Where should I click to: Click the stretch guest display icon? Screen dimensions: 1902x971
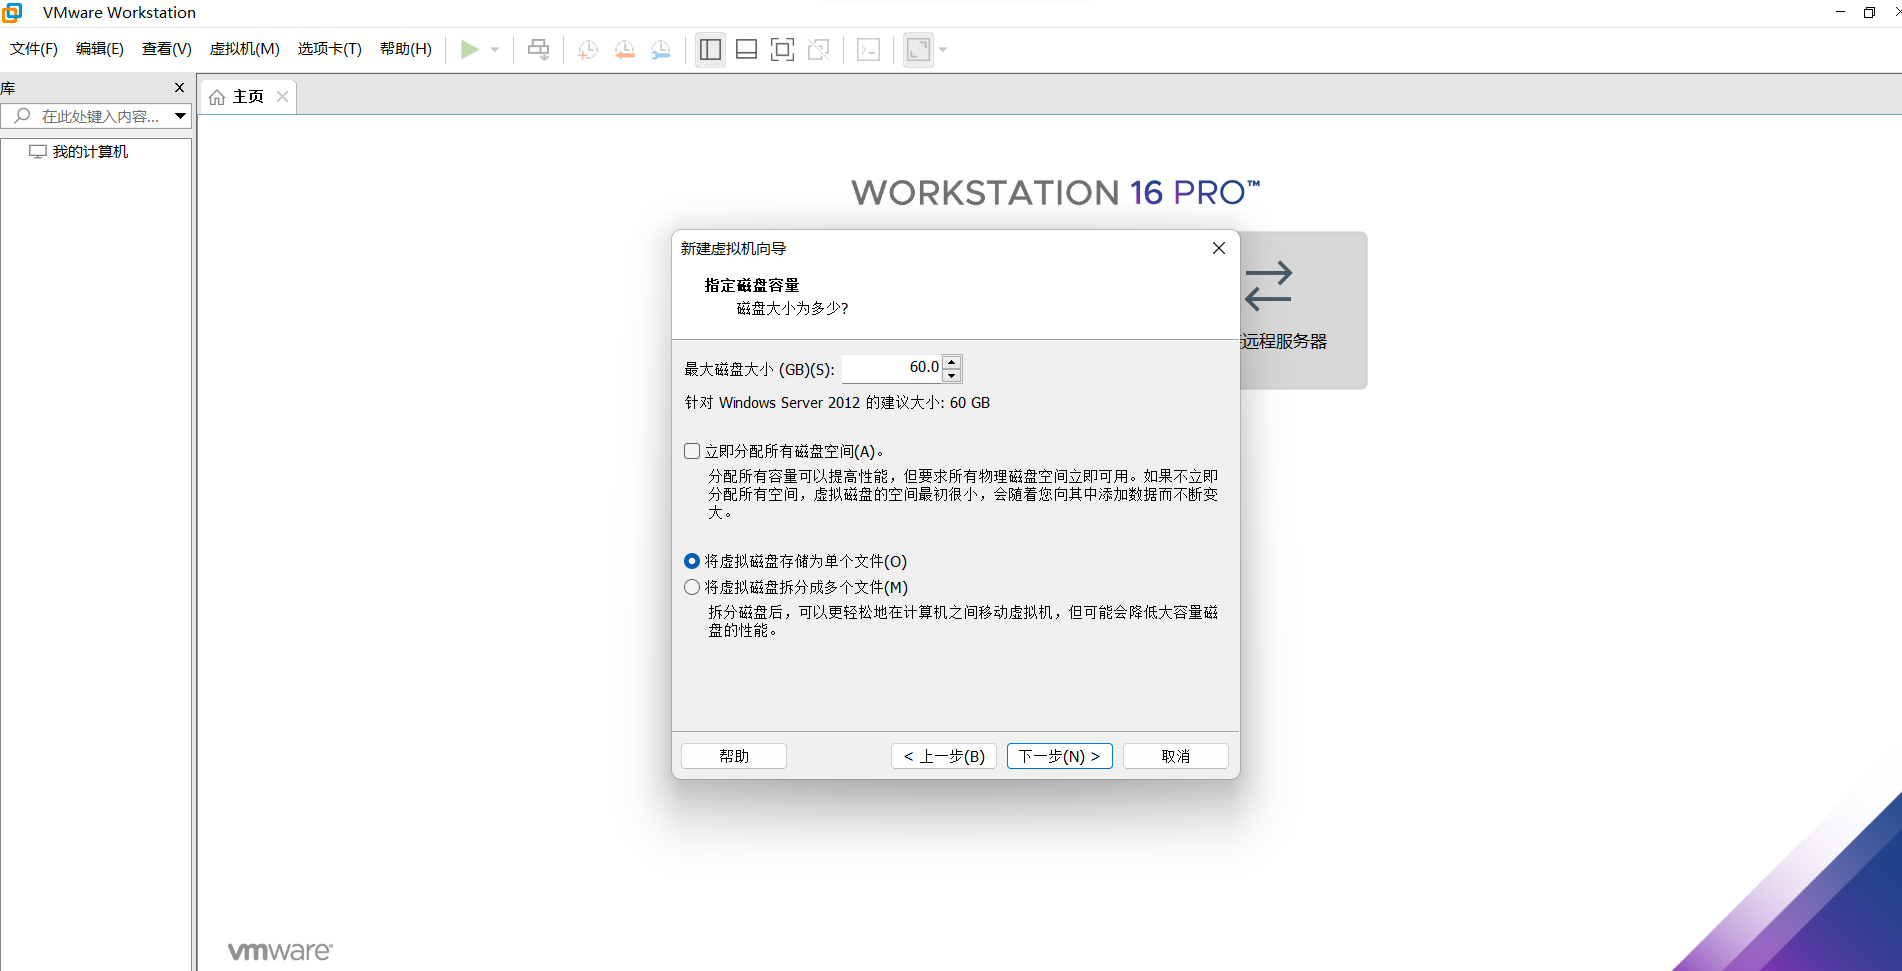918,49
